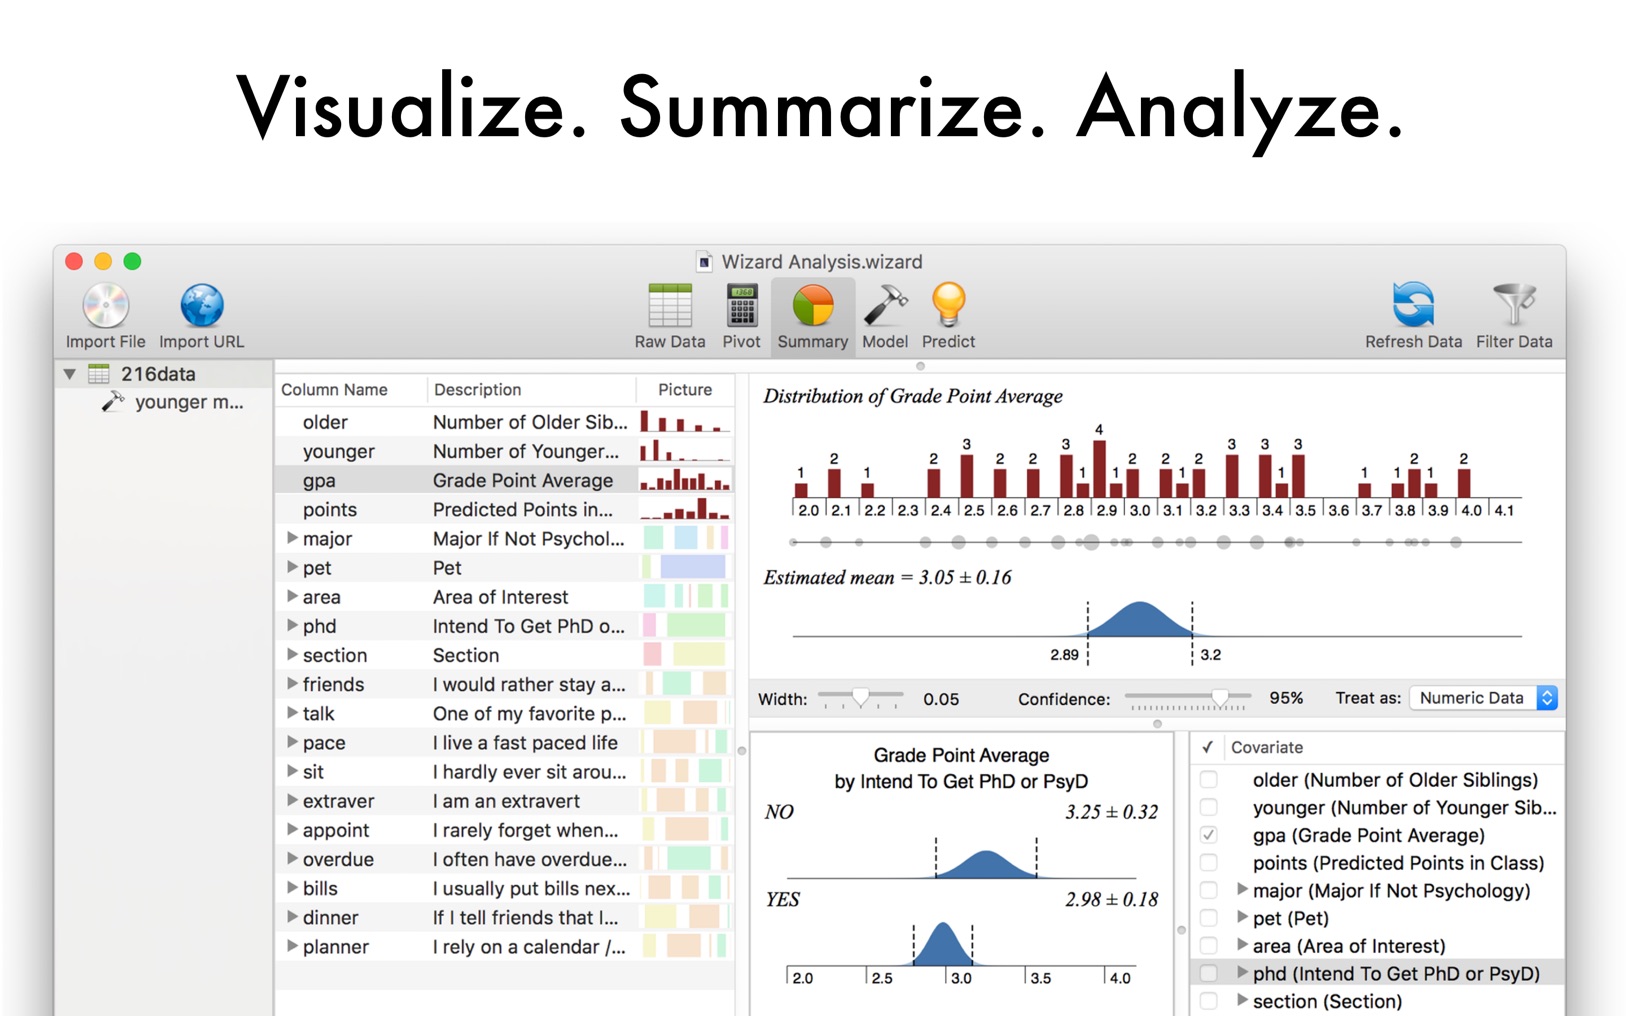Click the green full-screen window button
1626x1016 pixels.
click(x=132, y=261)
